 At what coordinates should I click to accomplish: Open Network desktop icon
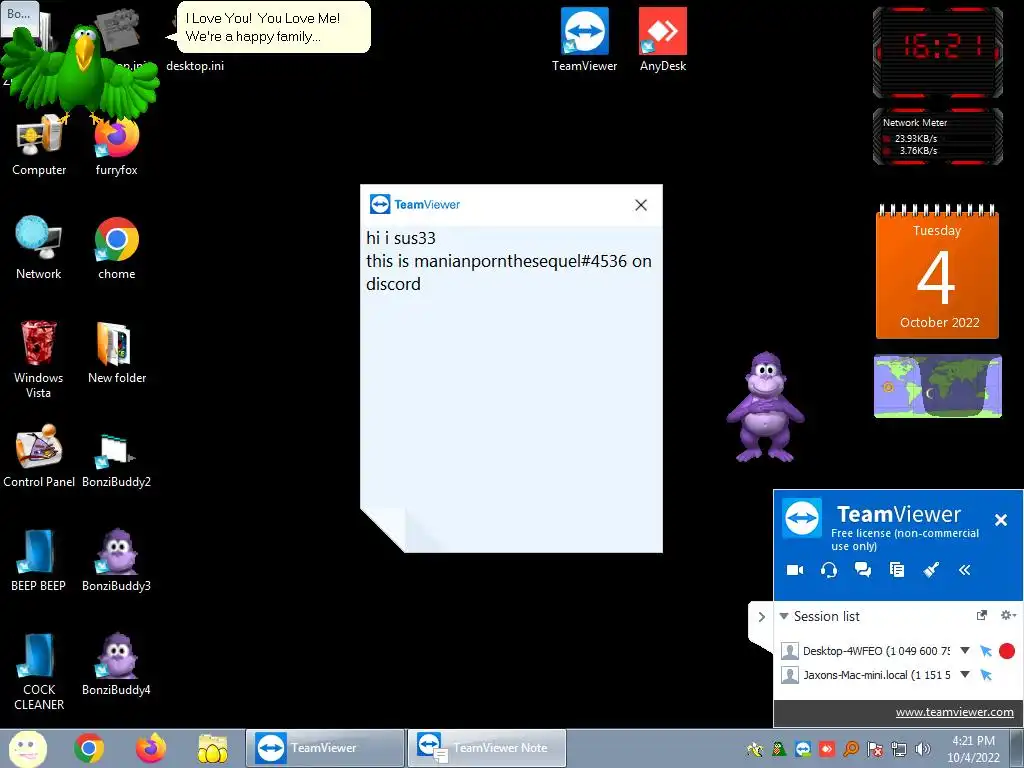(39, 248)
